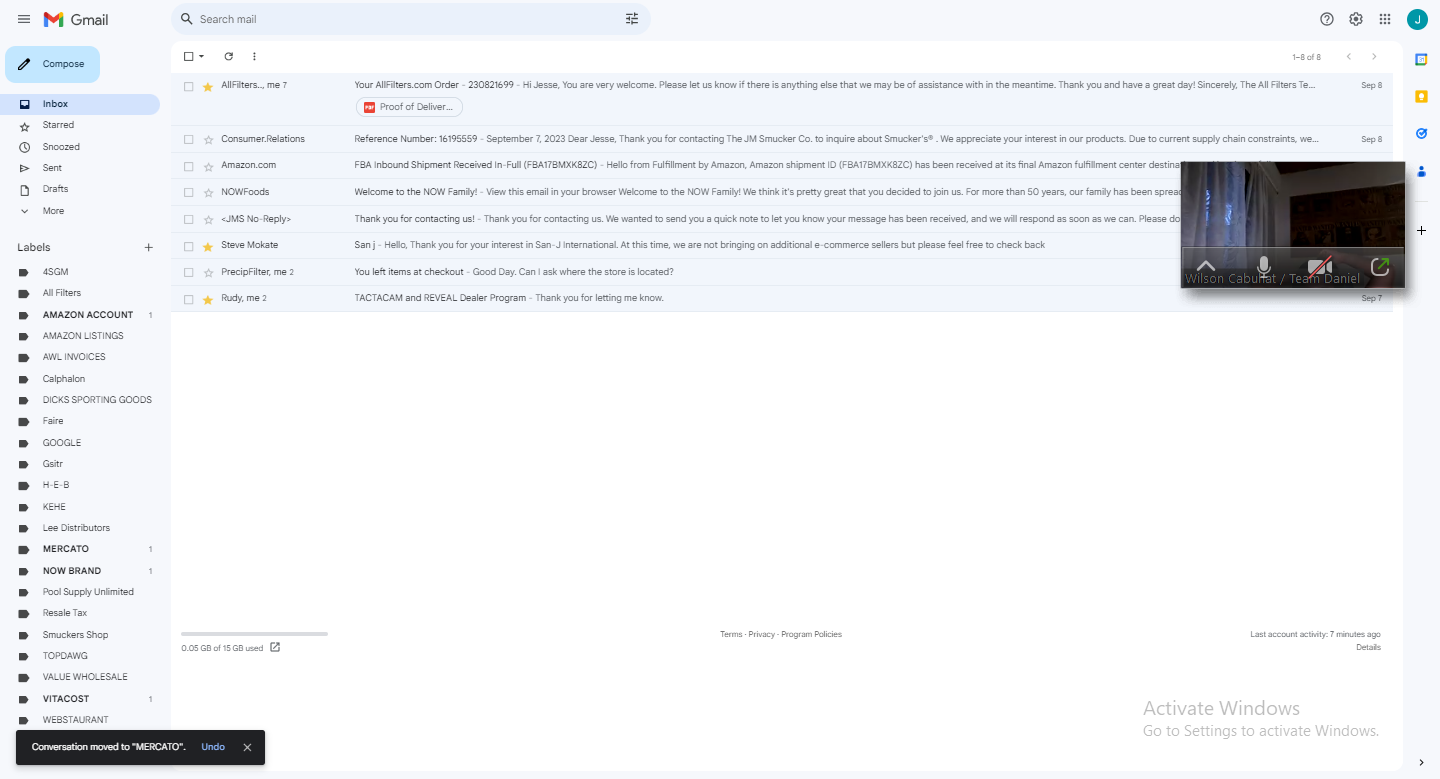This screenshot has width=1440, height=779.
Task: Open Google Calendar side panel
Action: [x=1421, y=60]
